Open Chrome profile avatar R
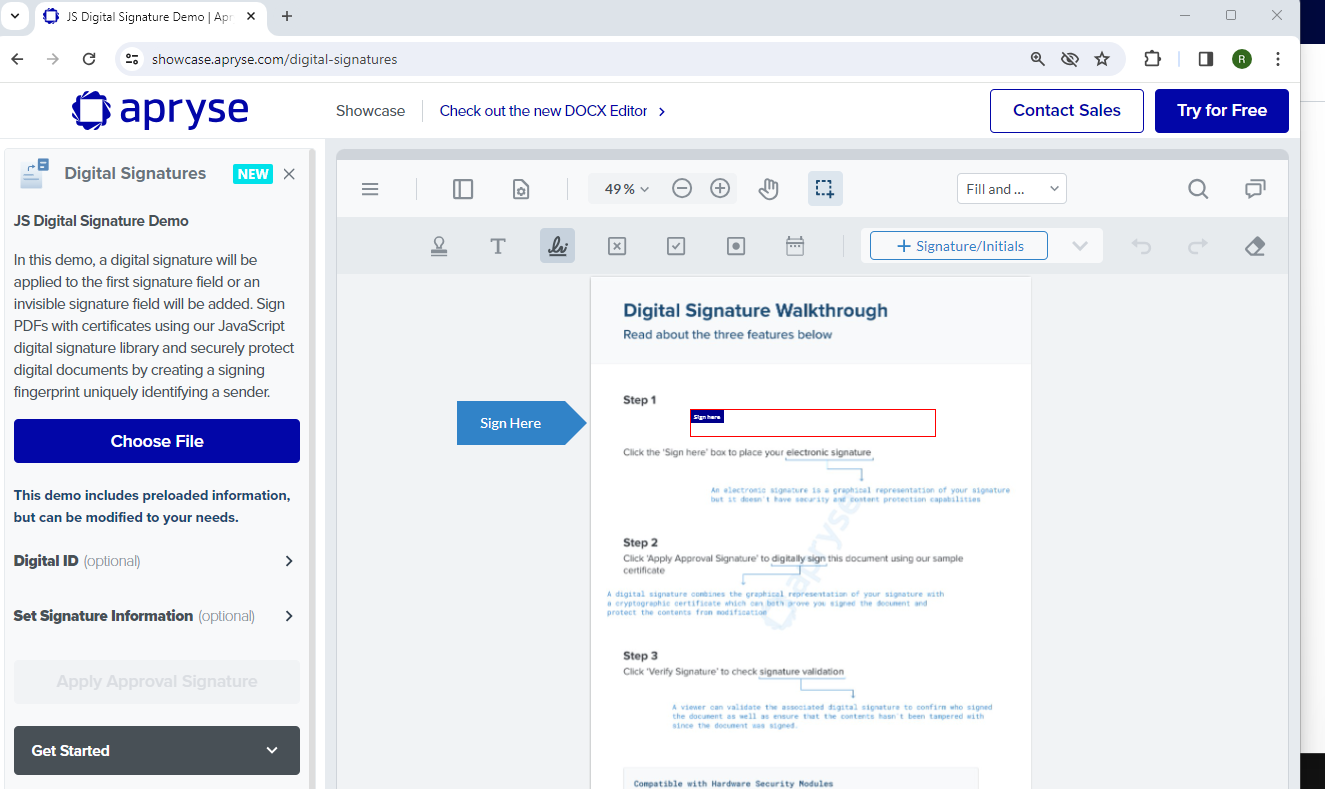The height and width of the screenshot is (789, 1325). (1242, 59)
